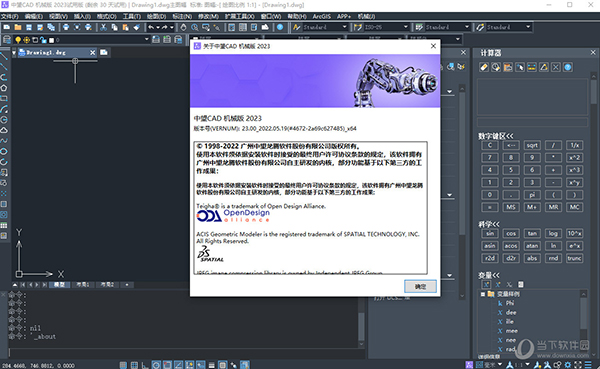Toggle the layer lock padlock icon

pos(43,40)
